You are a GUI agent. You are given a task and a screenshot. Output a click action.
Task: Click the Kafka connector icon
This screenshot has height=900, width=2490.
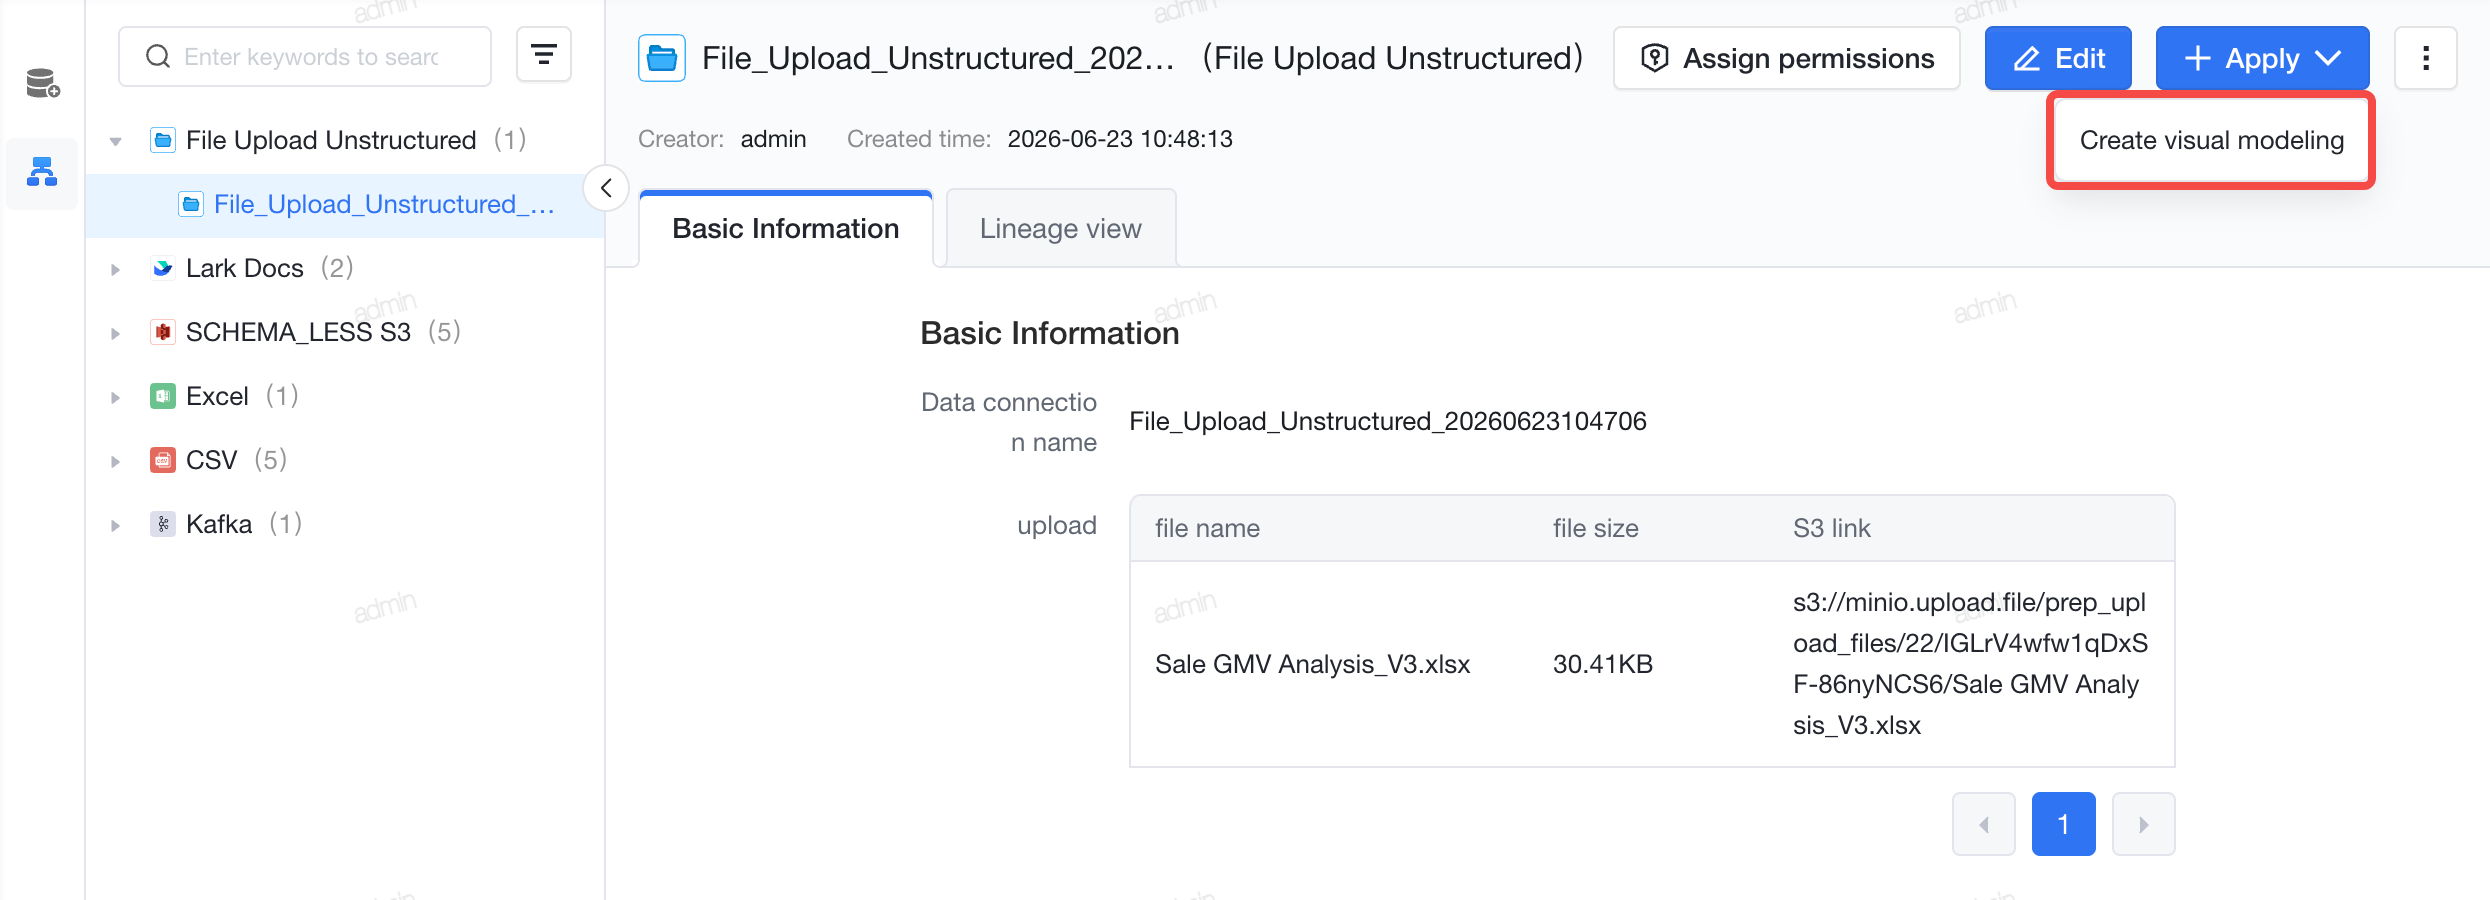[x=162, y=524]
